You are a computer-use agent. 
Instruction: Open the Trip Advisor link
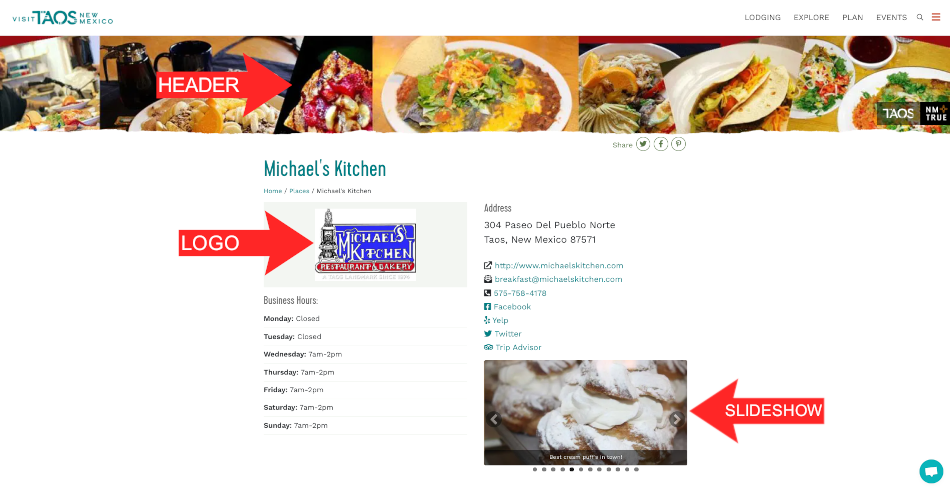click(x=518, y=347)
